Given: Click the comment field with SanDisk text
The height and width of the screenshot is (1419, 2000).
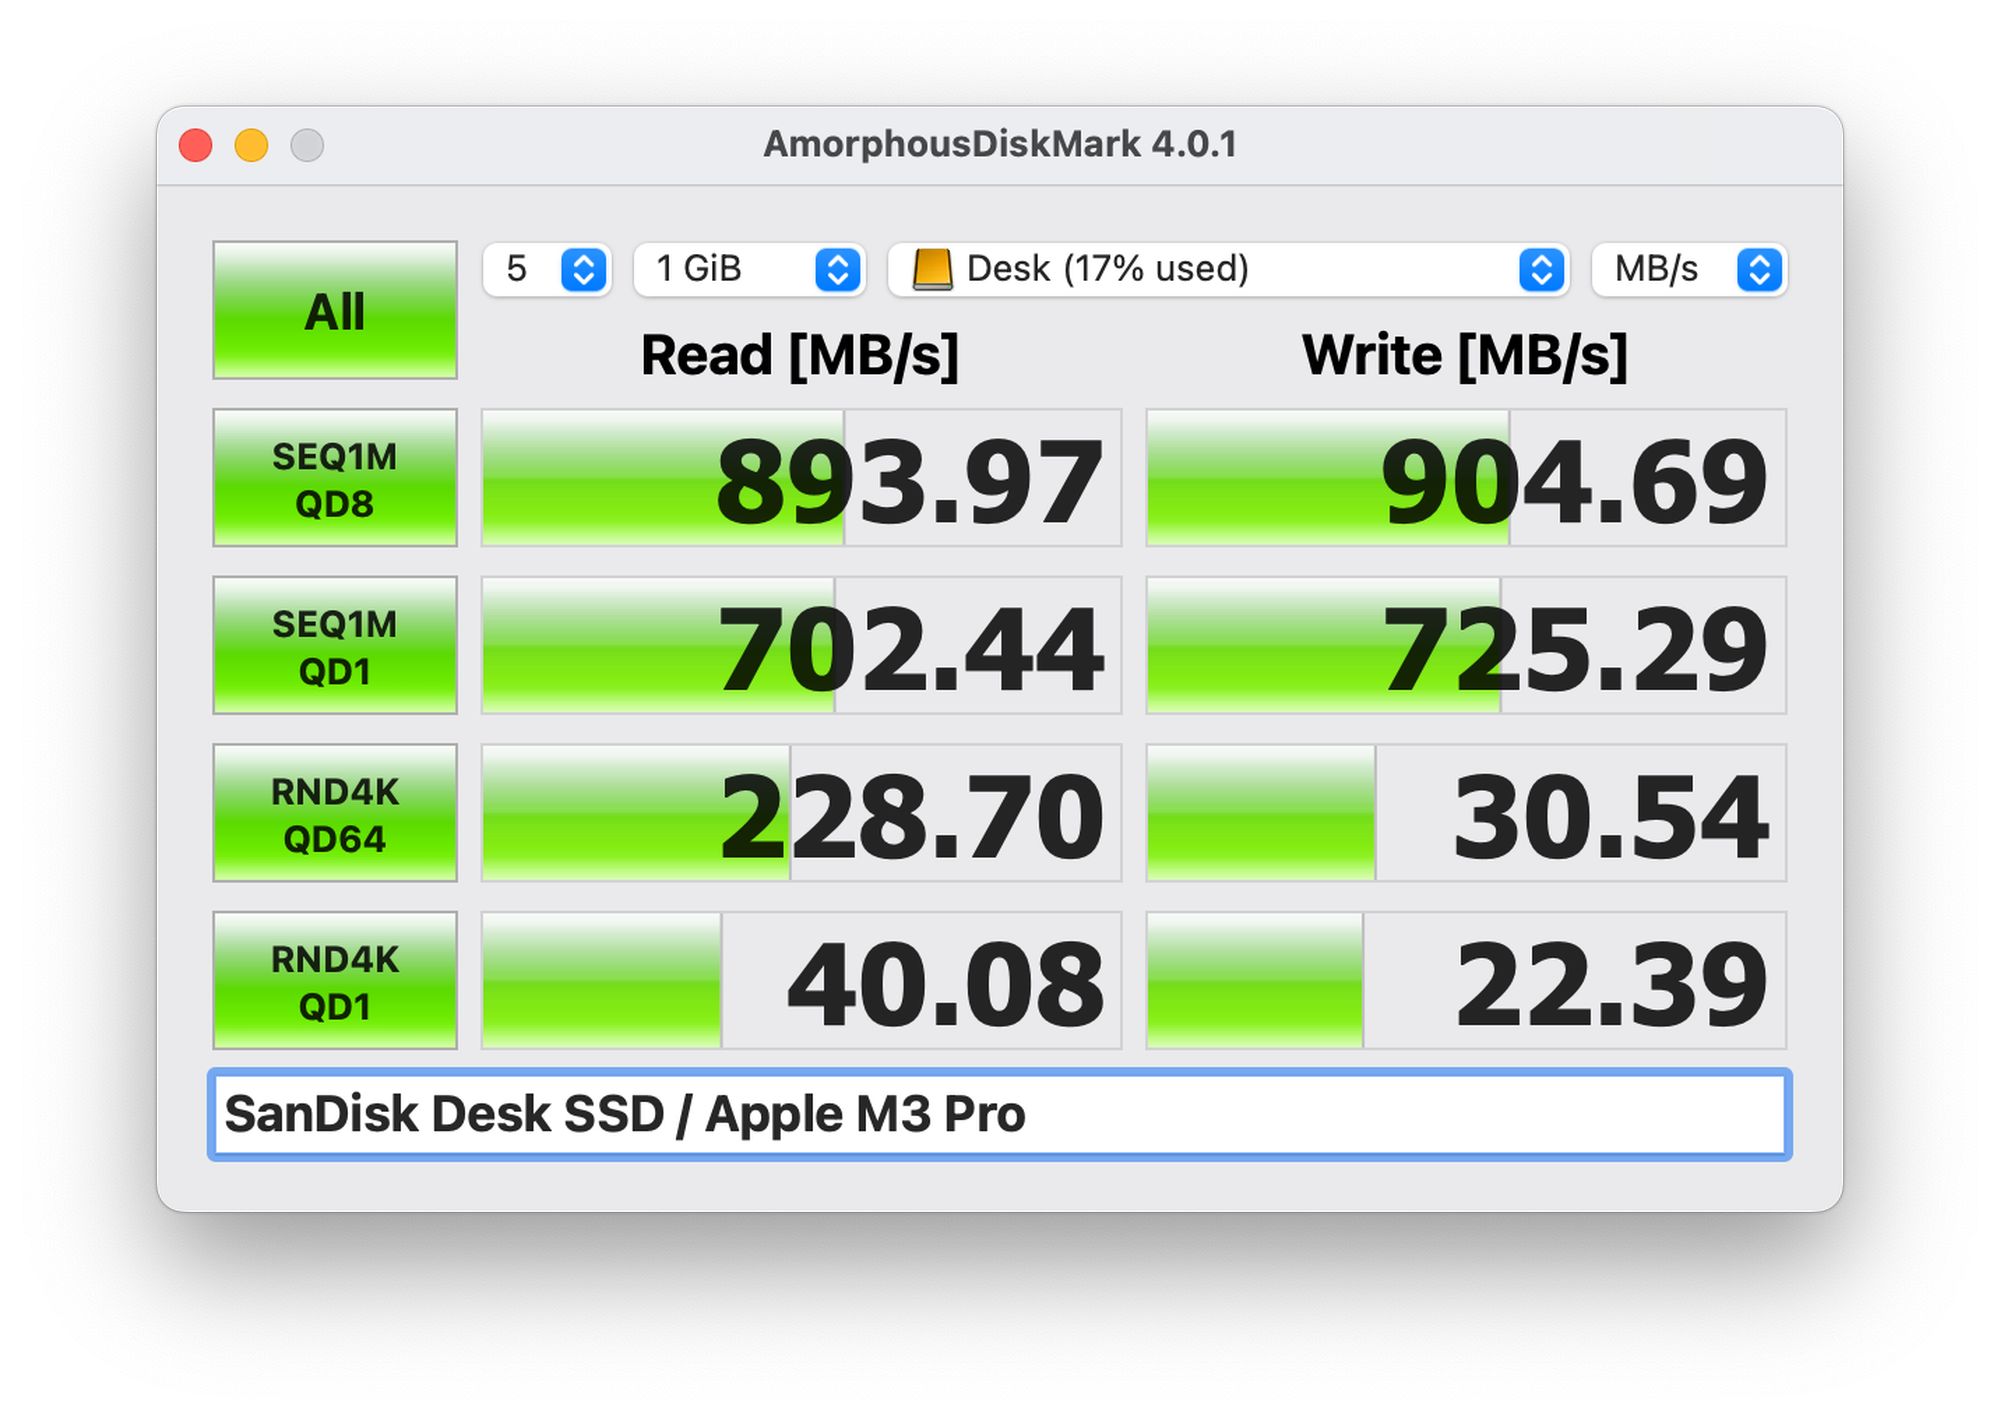Looking at the screenshot, I should (1000, 1114).
